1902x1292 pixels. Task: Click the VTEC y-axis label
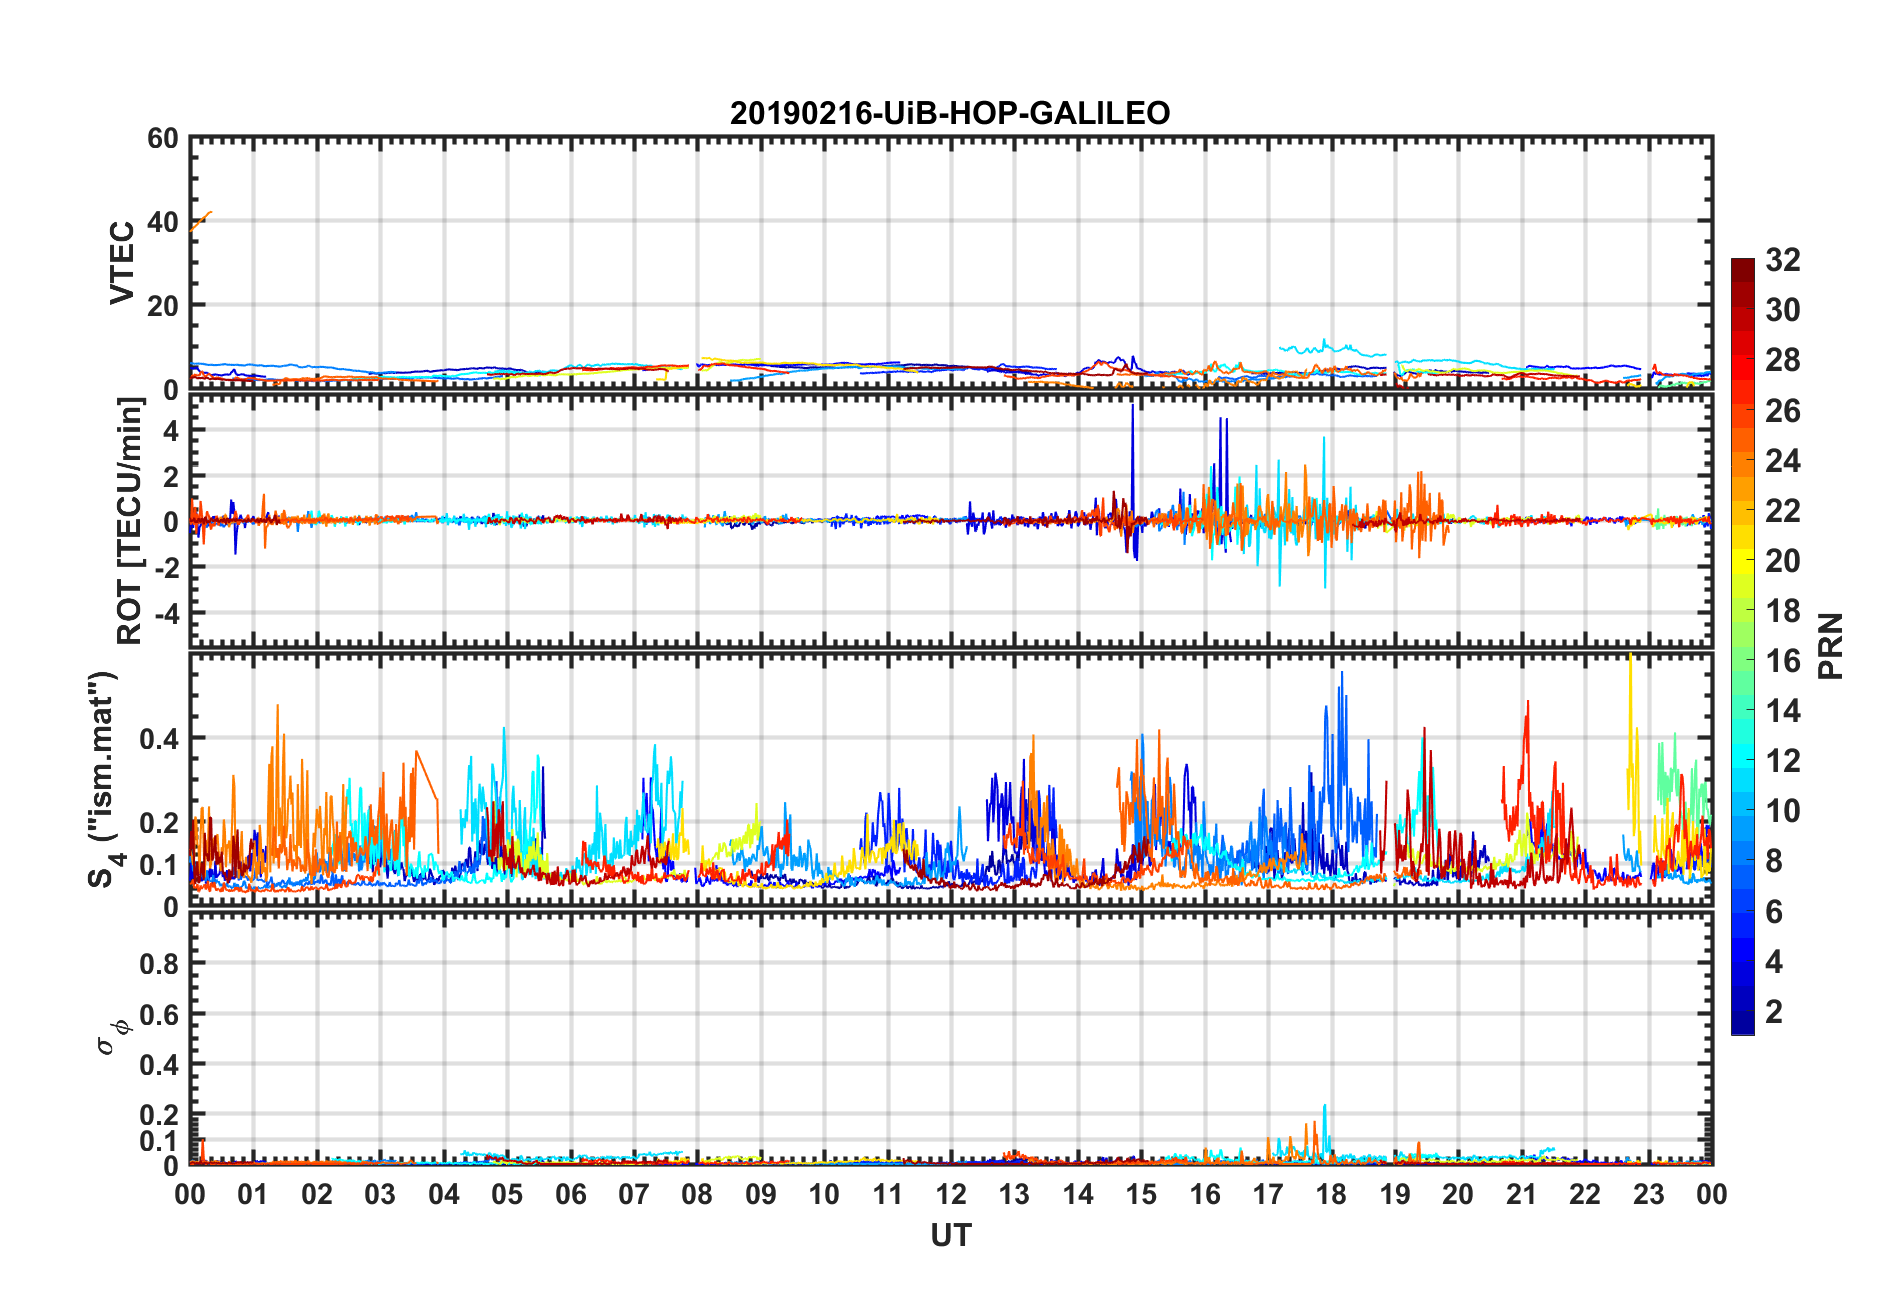[122, 263]
